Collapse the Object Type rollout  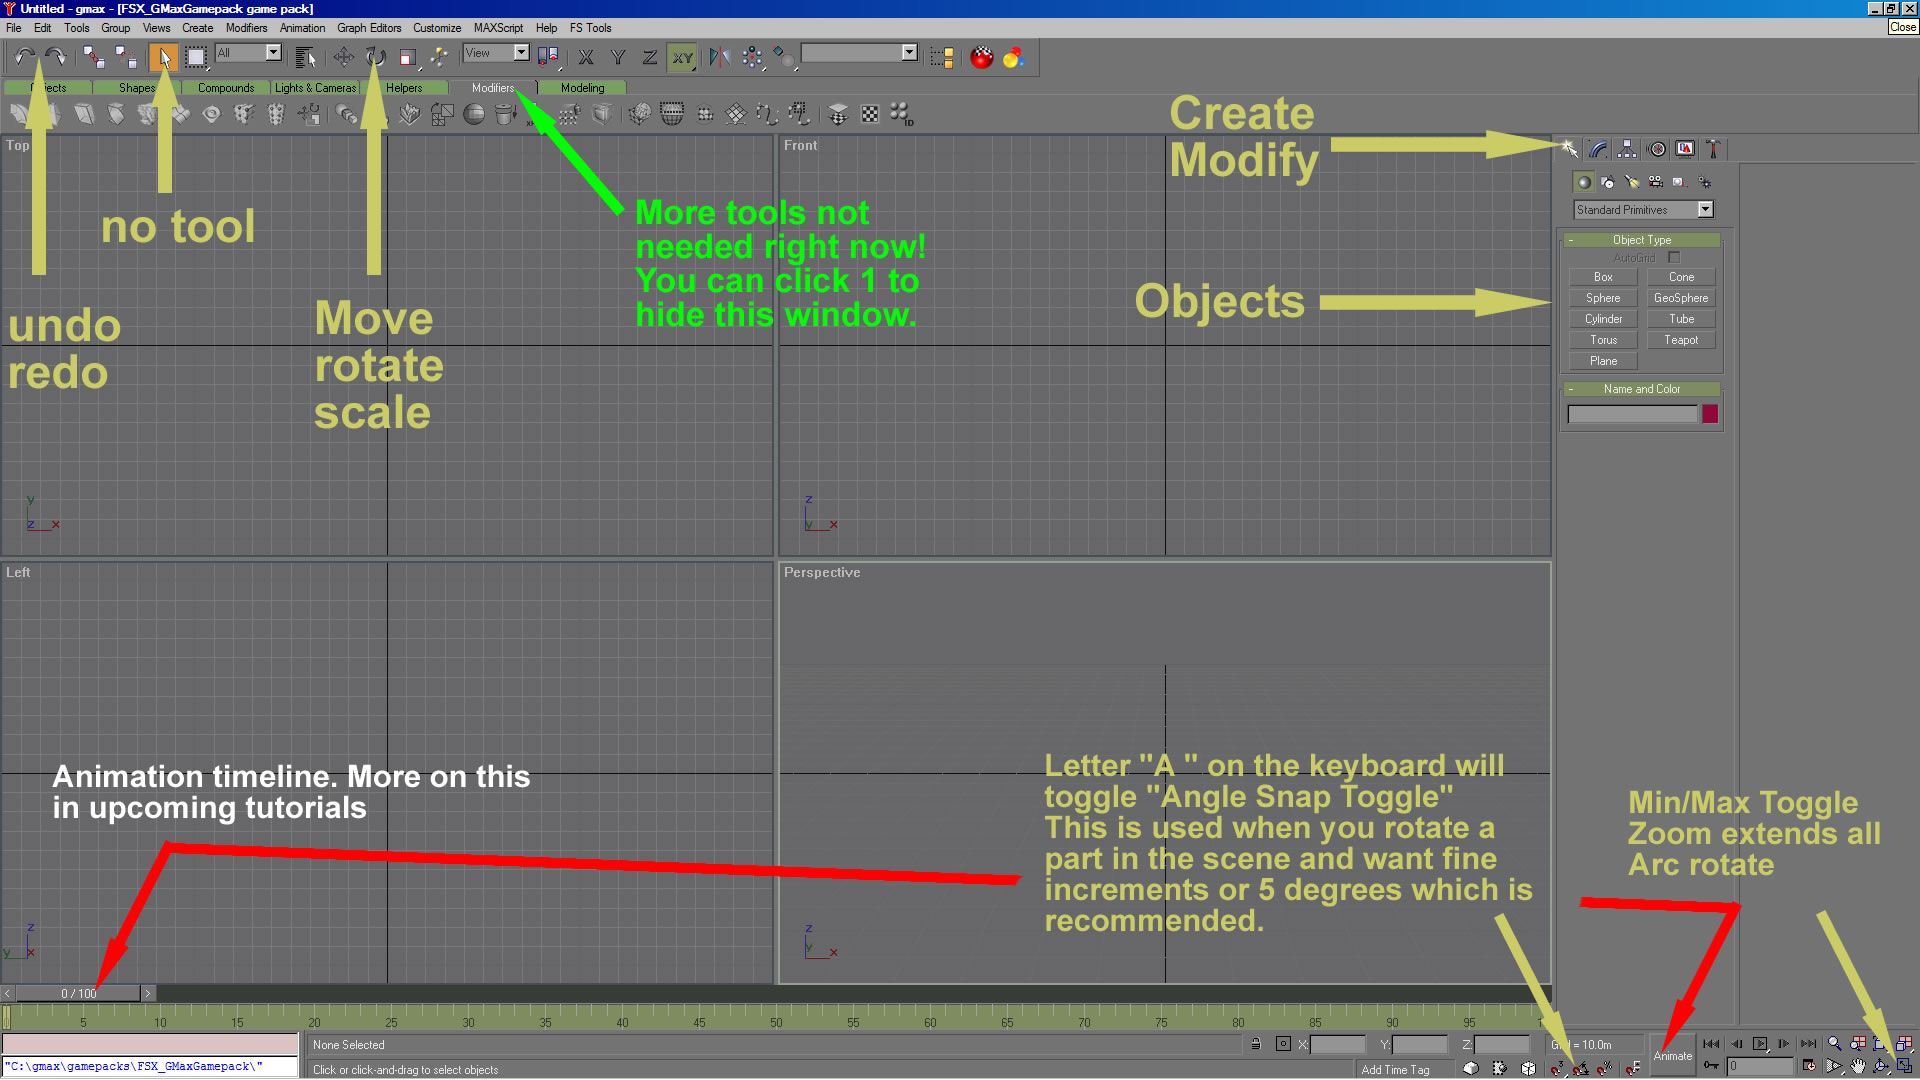1641,240
